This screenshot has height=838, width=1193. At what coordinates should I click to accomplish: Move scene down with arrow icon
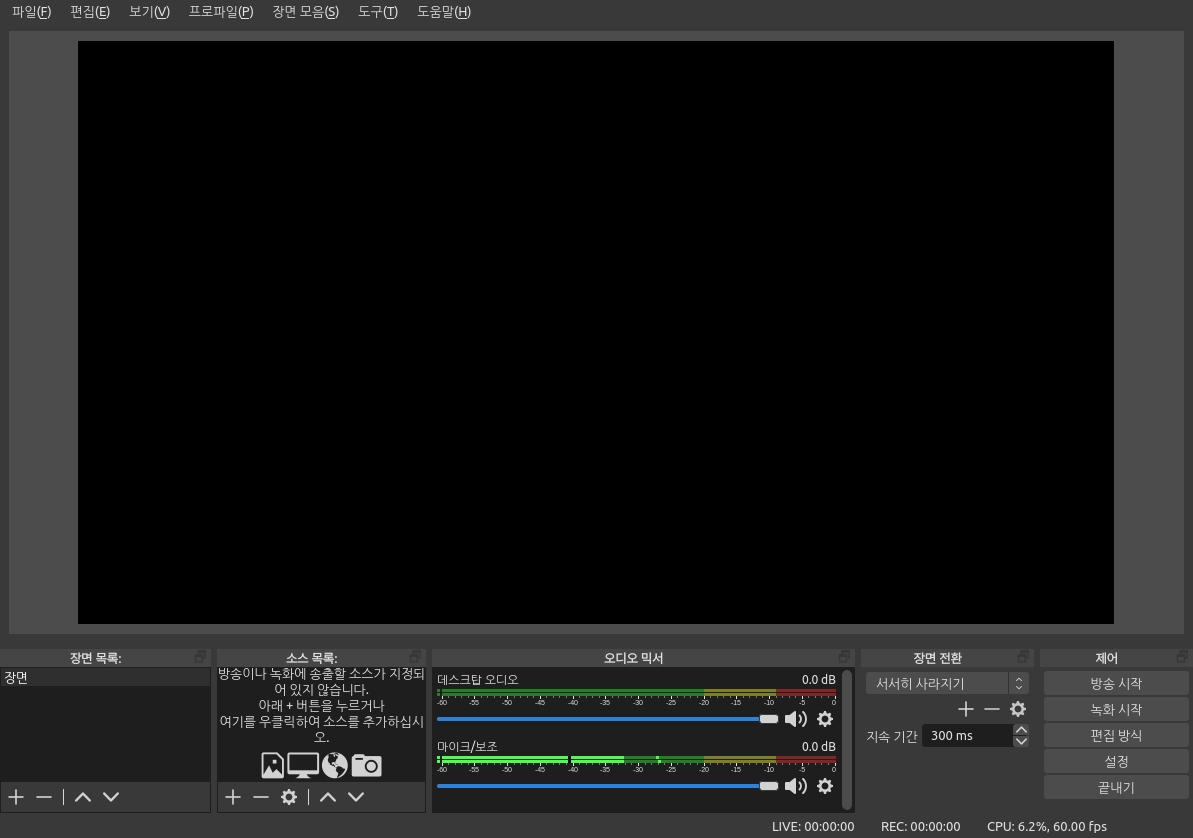pos(111,797)
